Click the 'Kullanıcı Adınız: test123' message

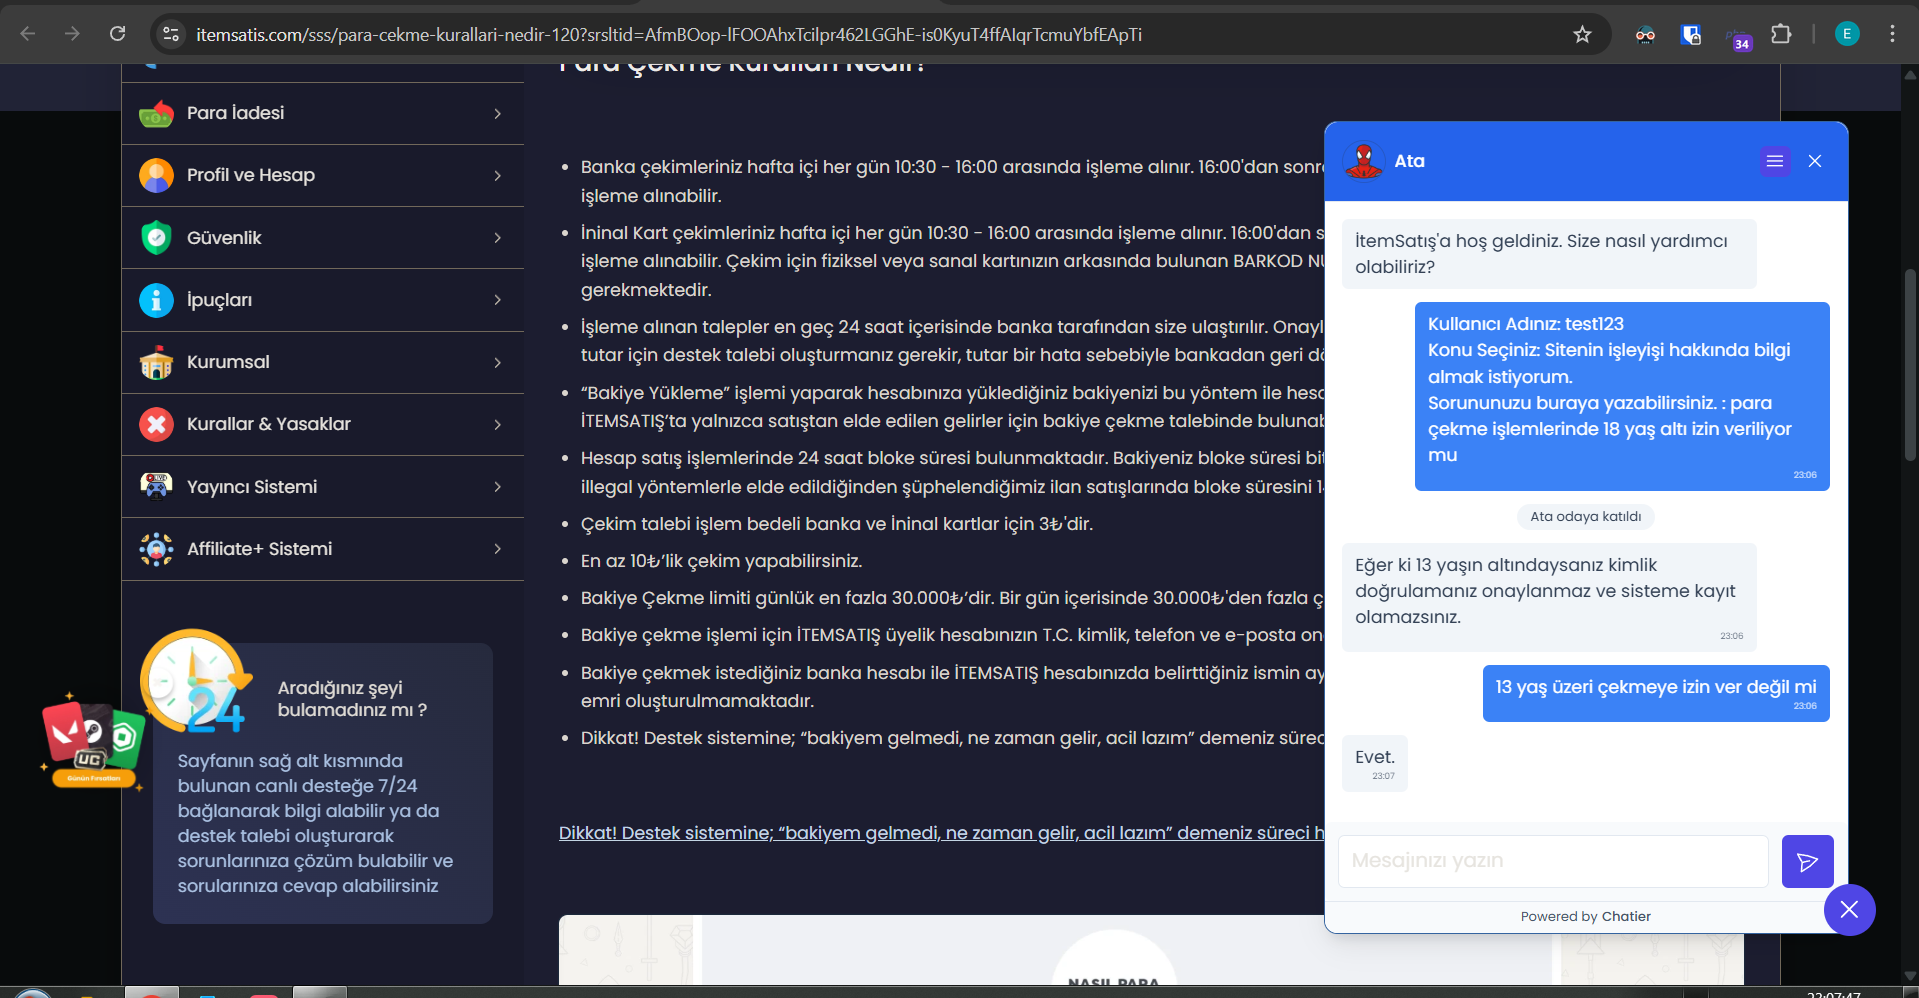pos(1622,396)
